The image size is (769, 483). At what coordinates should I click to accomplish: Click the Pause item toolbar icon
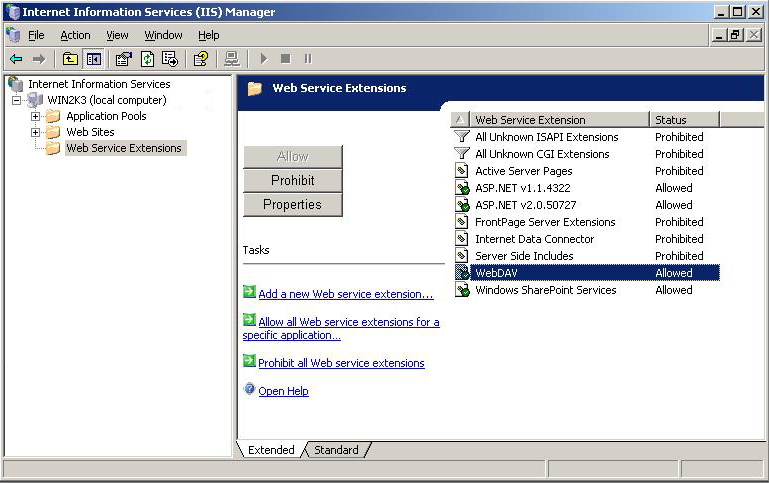pos(308,59)
